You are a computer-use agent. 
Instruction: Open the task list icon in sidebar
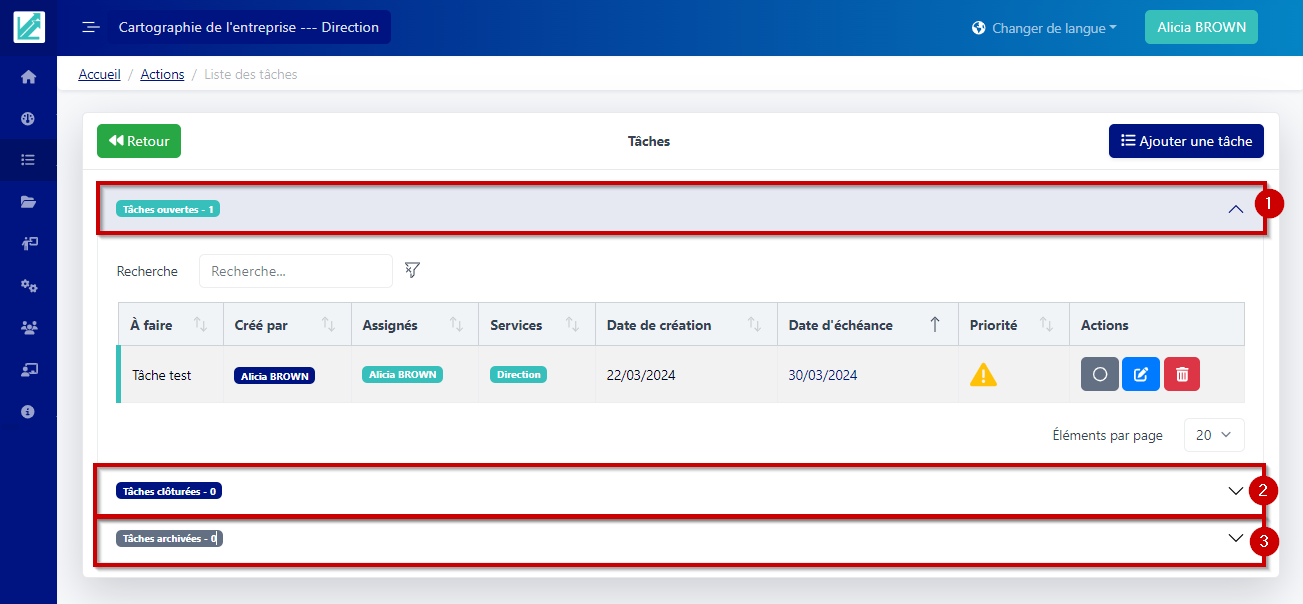coord(28,160)
